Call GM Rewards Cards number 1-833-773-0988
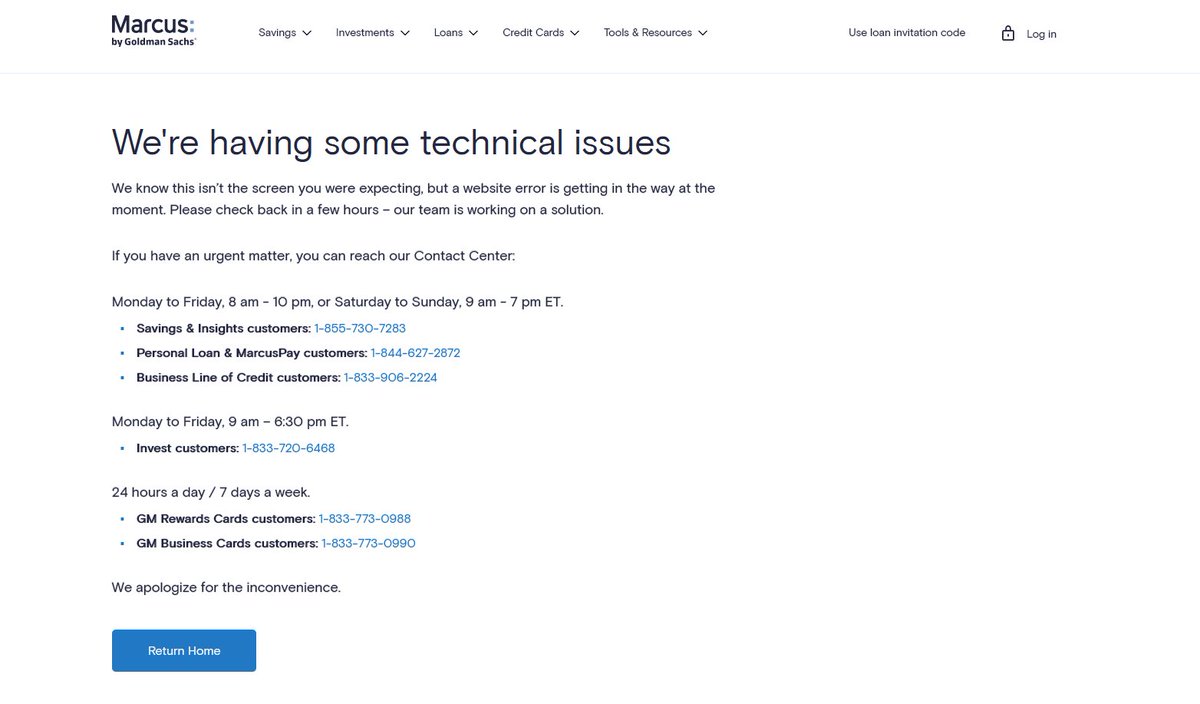Image resolution: width=1200 pixels, height=704 pixels. [x=364, y=519]
